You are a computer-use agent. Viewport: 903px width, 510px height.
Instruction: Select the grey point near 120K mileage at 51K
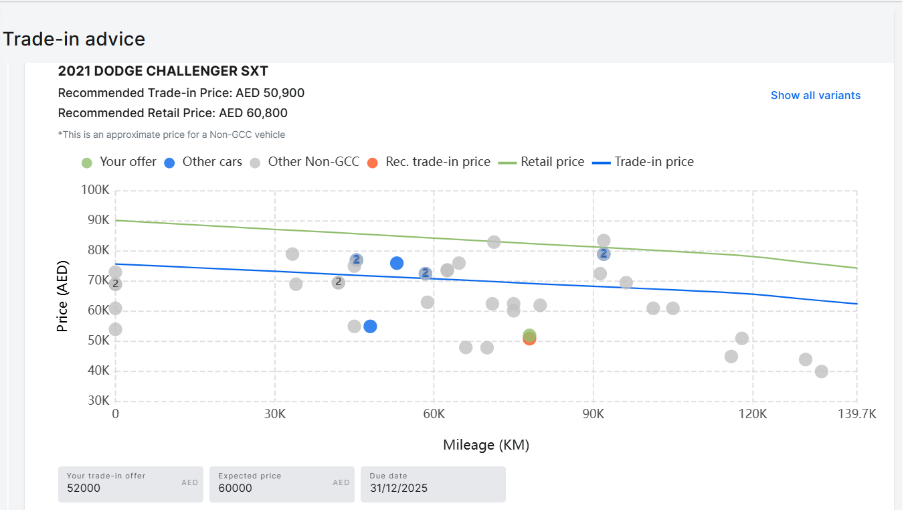[742, 339]
